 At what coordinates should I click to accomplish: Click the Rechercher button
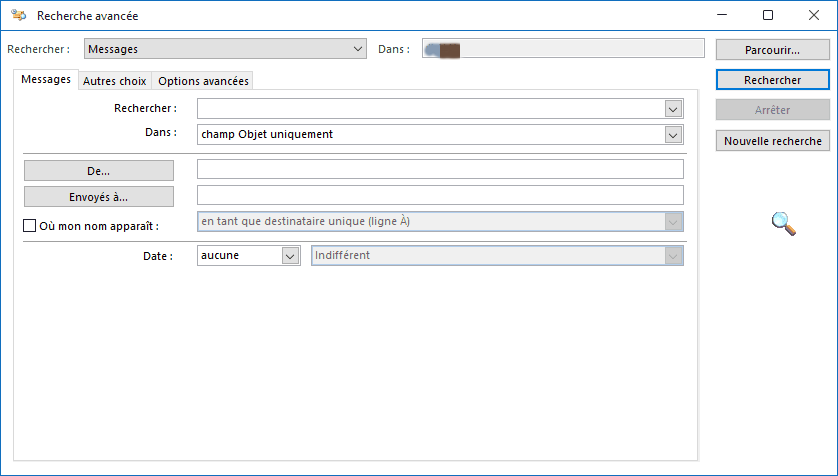(773, 79)
